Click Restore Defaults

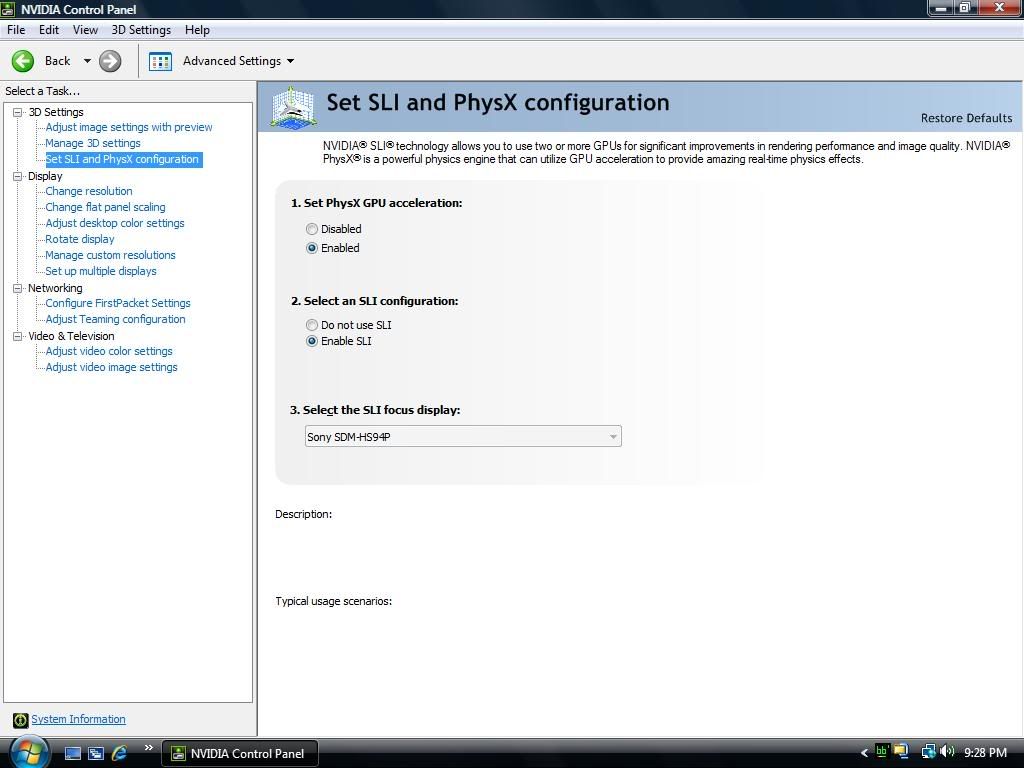point(967,118)
